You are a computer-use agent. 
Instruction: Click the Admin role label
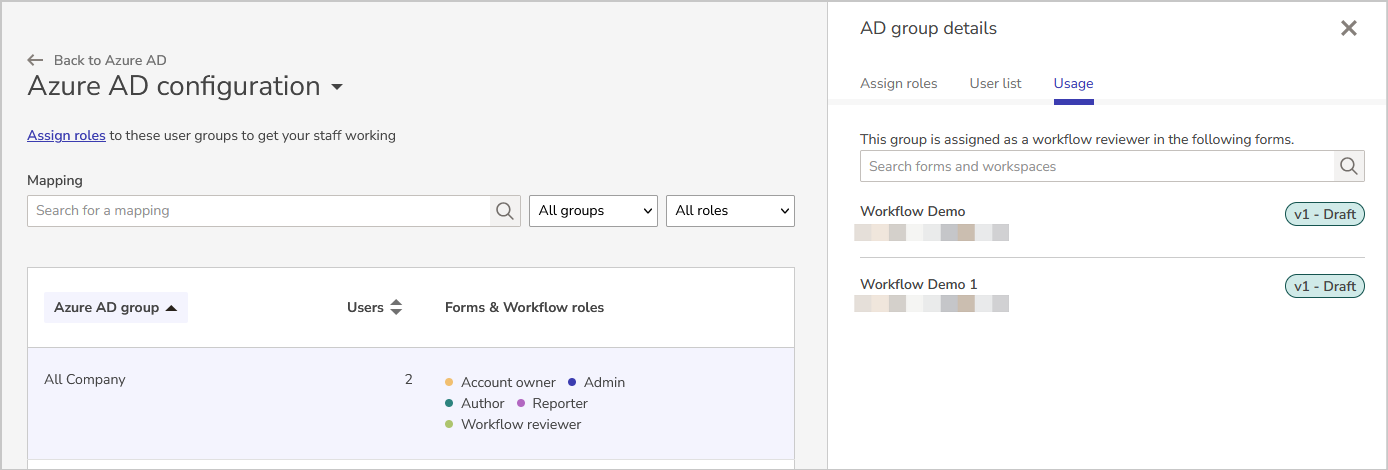(604, 382)
